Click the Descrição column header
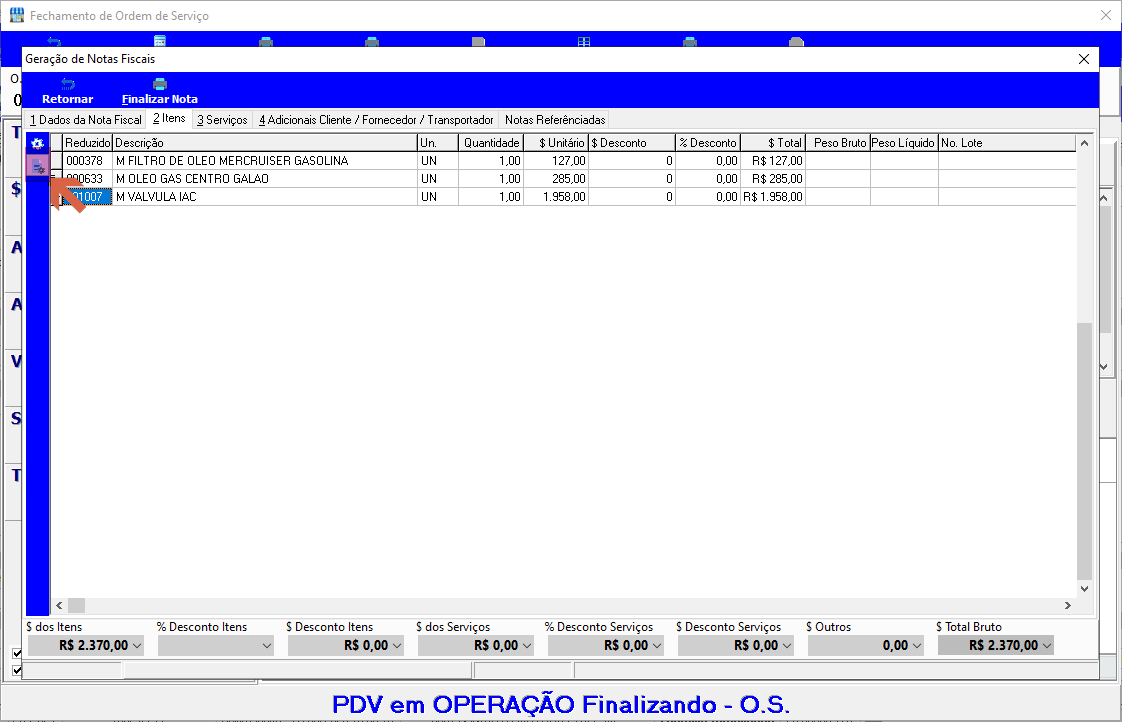Screen dimensions: 1122x722 265,143
